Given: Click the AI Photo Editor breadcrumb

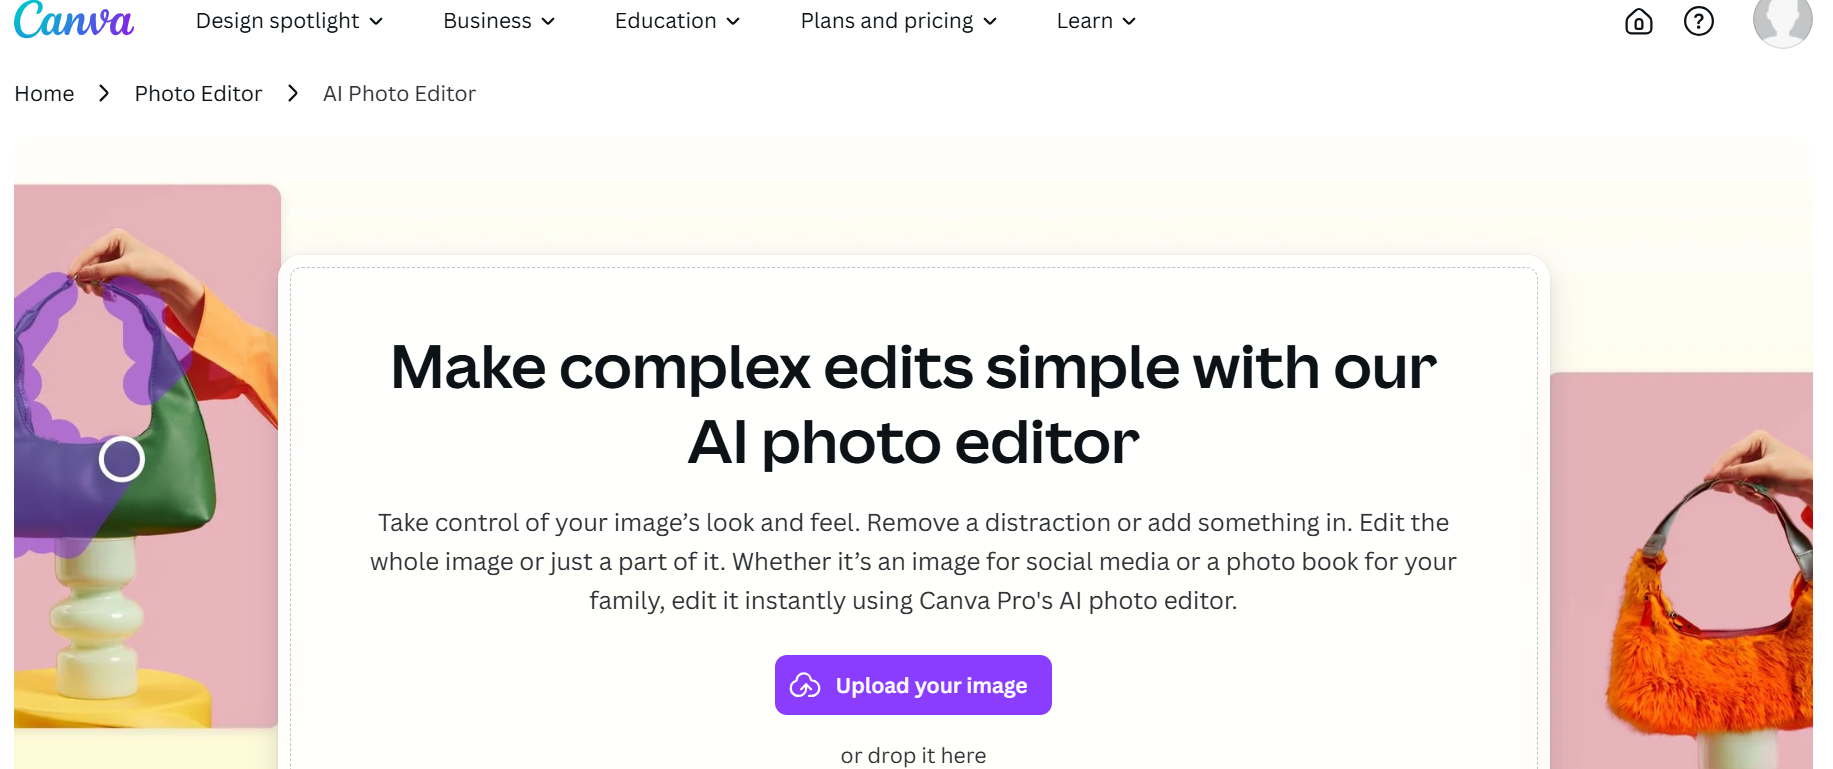Looking at the screenshot, I should [399, 93].
